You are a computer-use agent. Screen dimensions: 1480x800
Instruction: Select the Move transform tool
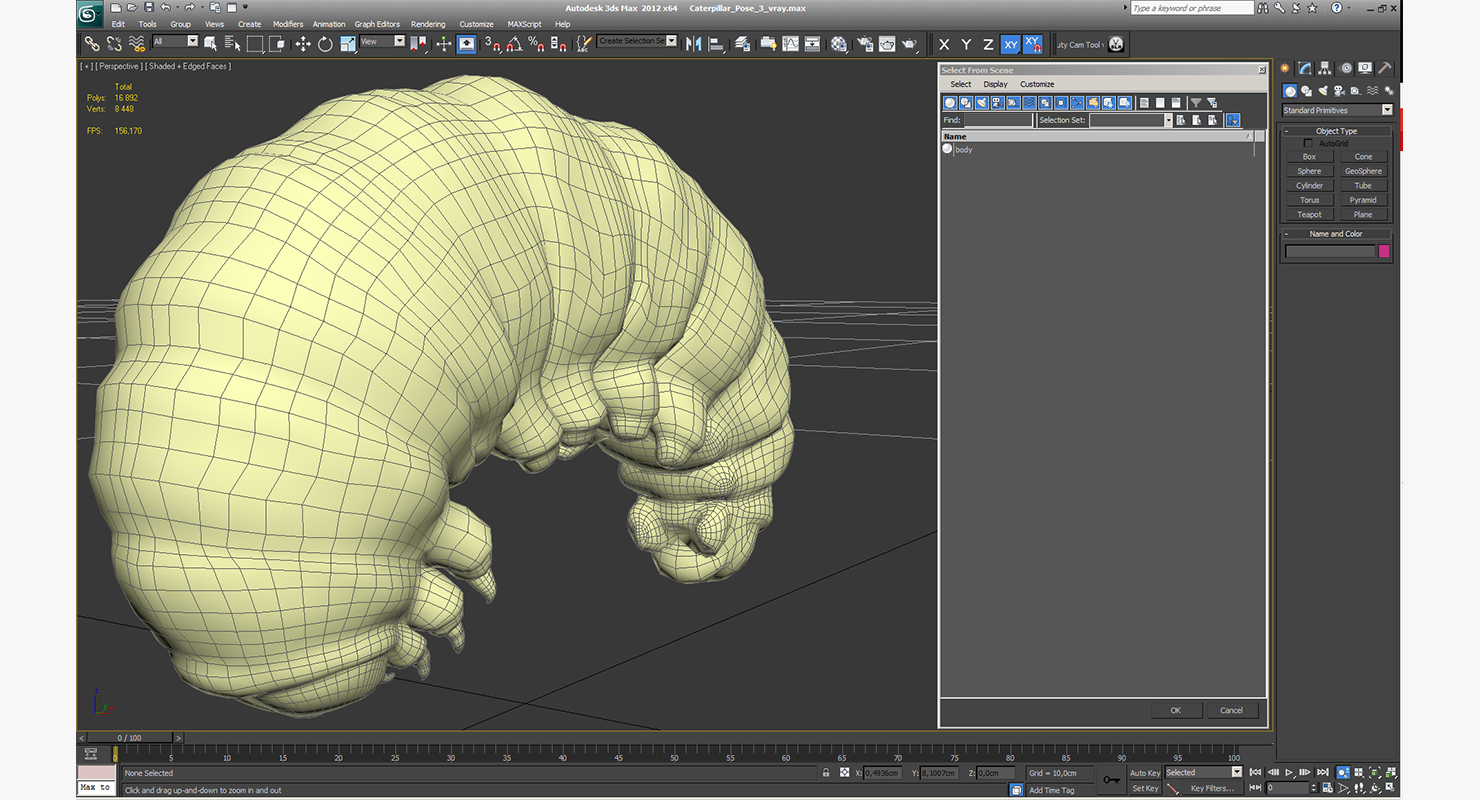click(303, 44)
